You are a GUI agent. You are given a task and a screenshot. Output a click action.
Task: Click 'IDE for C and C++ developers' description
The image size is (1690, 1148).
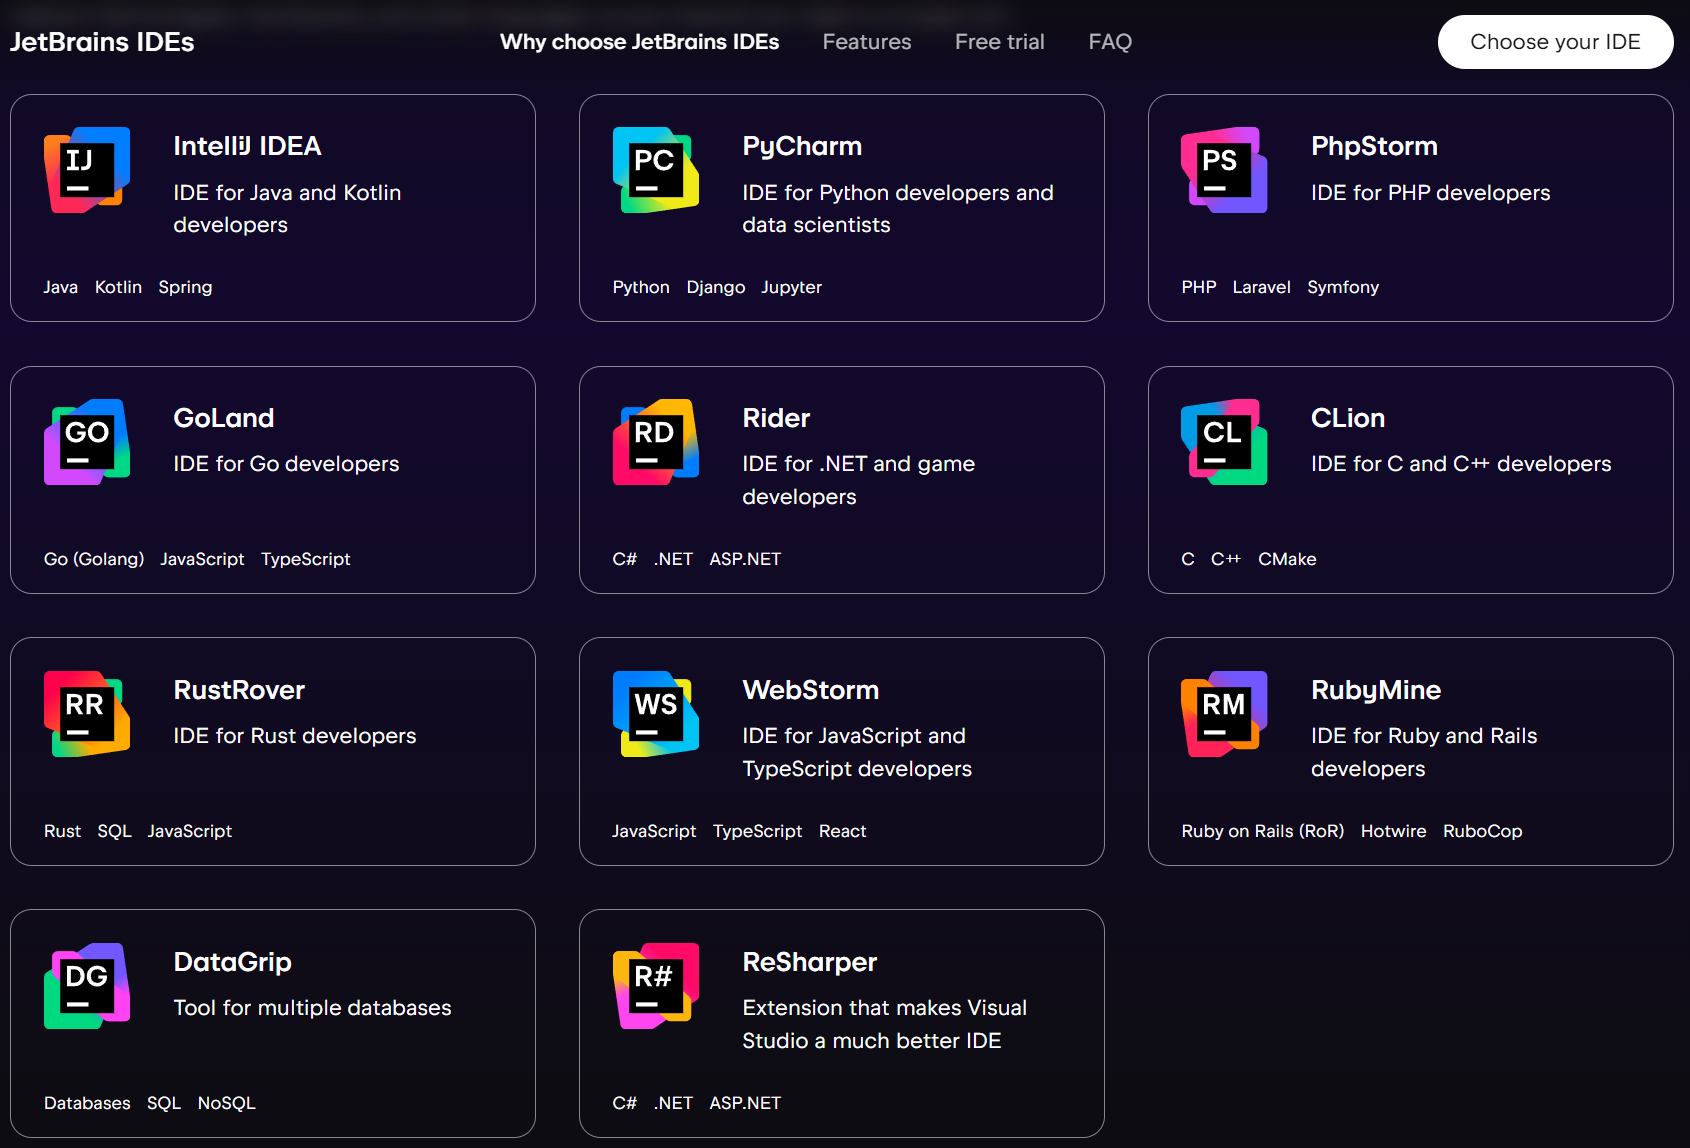[x=1461, y=464]
